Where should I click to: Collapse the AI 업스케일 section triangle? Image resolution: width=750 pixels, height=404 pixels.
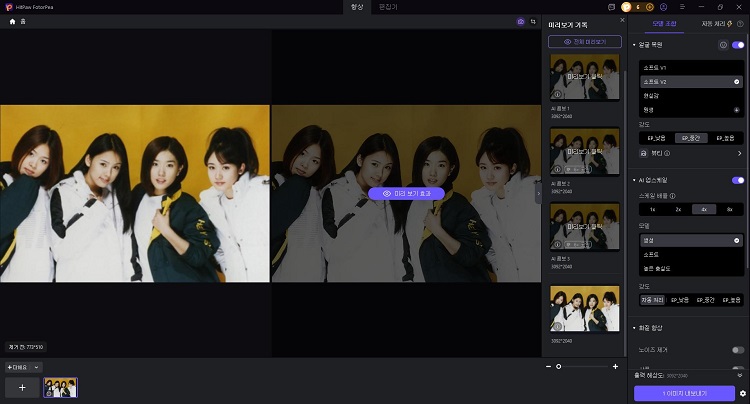[634, 180]
